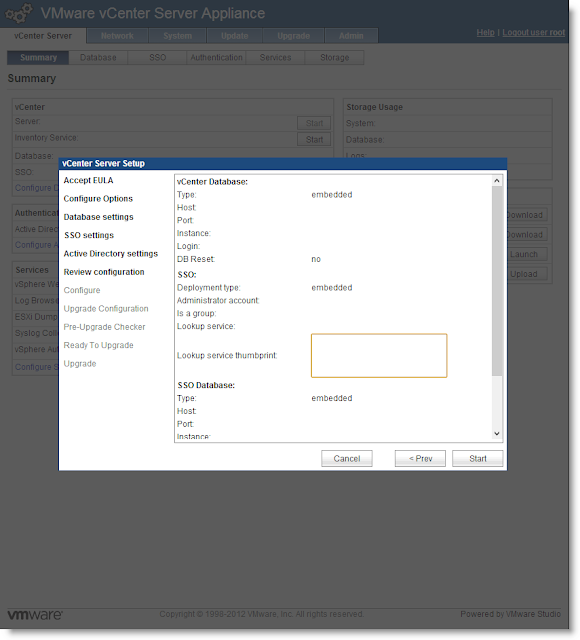Select the Upgrade Configuration wizard step

pos(106,309)
